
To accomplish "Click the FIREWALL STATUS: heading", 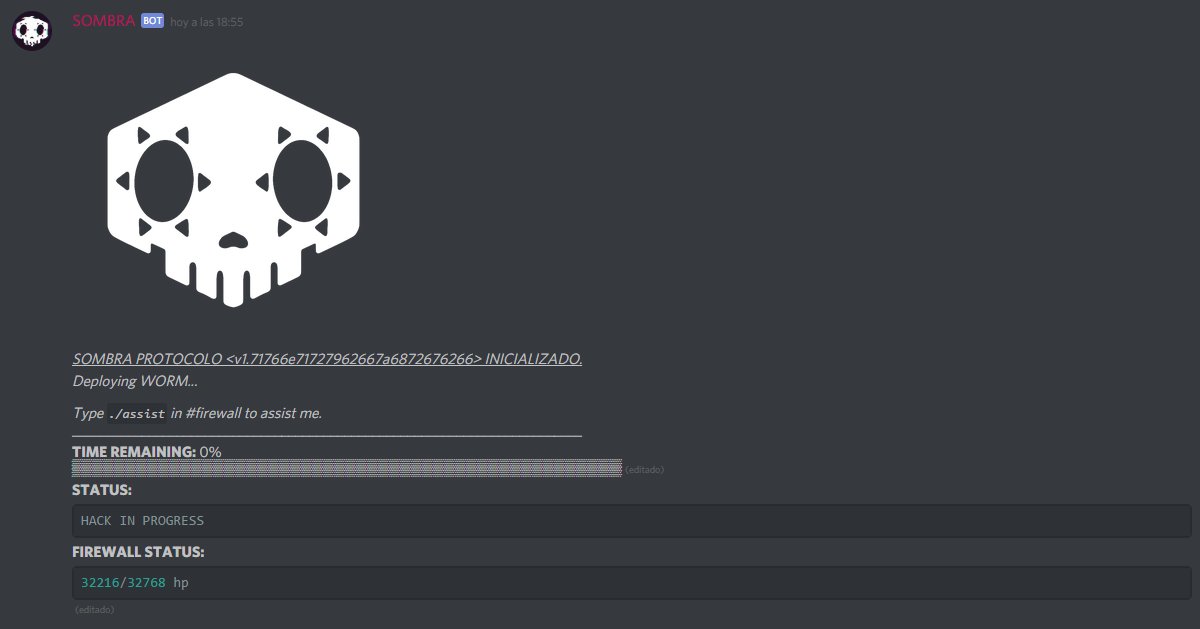I will pos(138,552).
